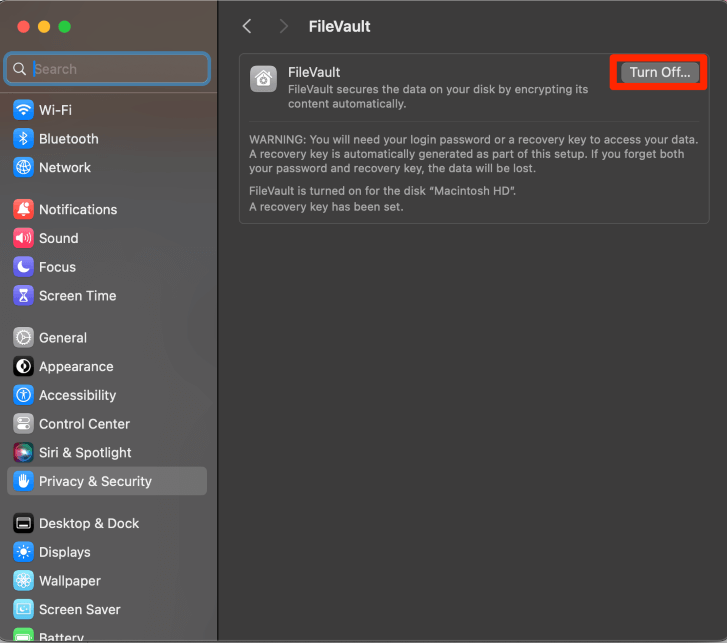The image size is (727, 643).
Task: Switch to Appearance settings
Action: point(76,367)
